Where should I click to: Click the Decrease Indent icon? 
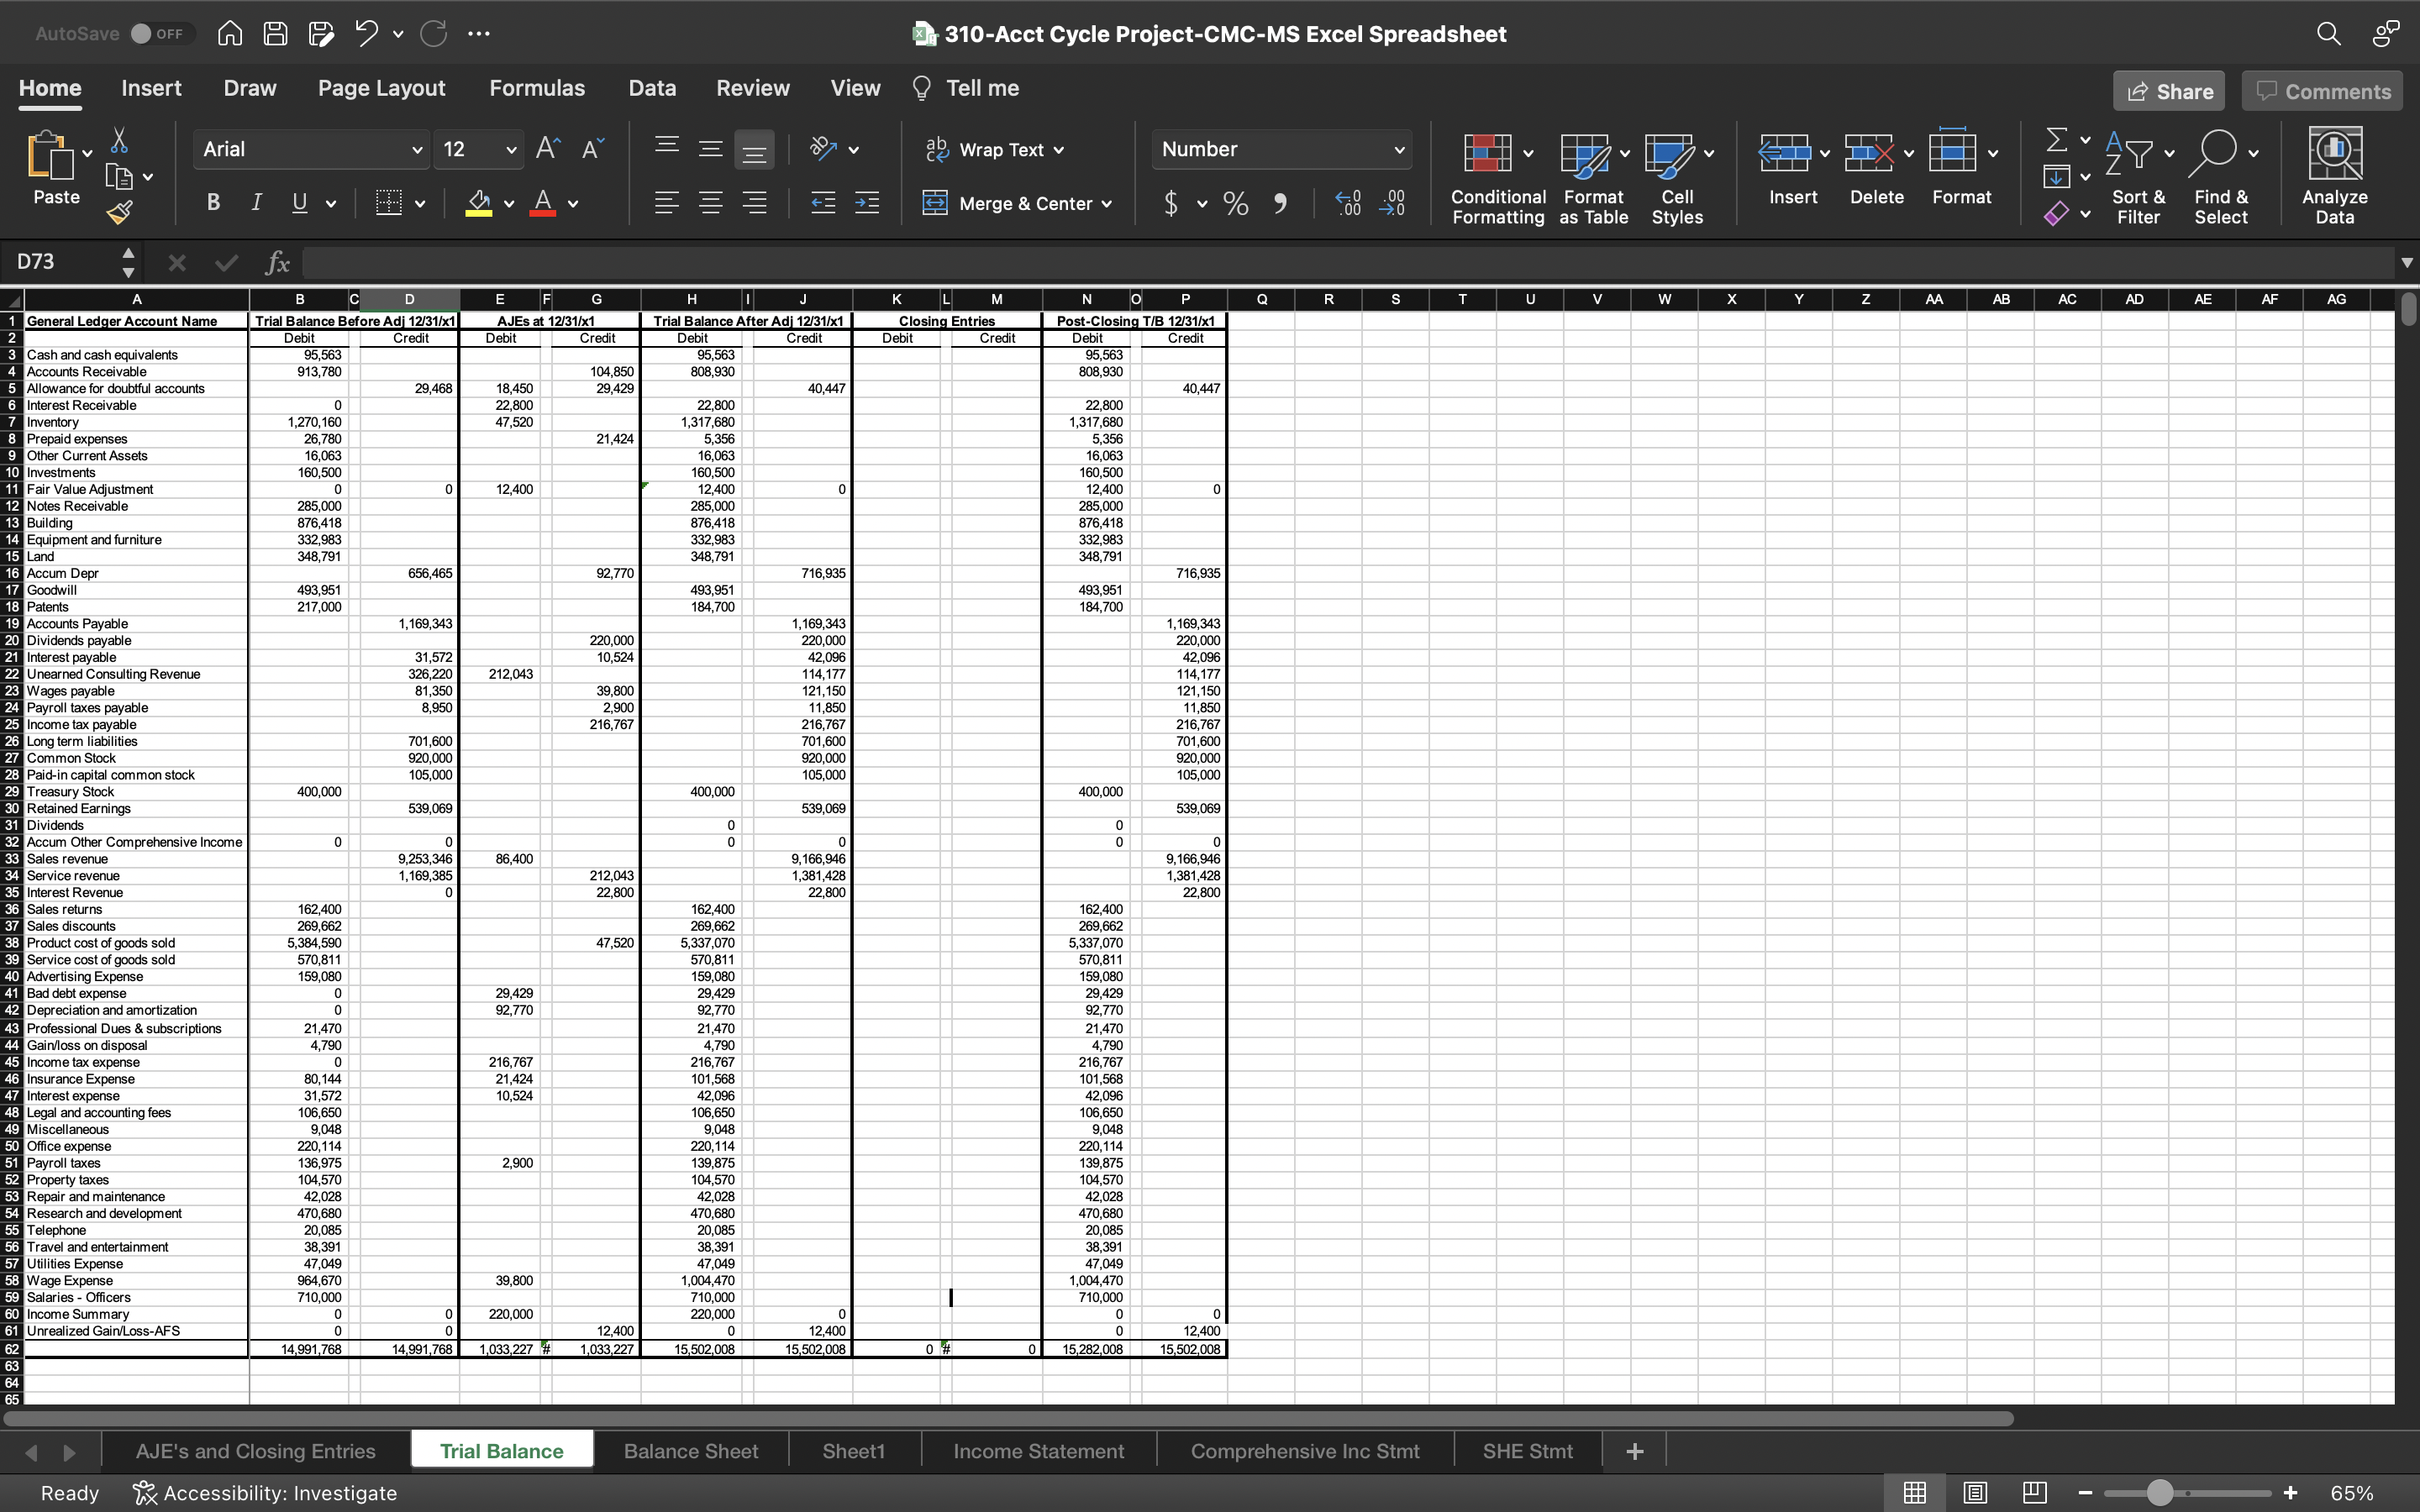point(823,203)
